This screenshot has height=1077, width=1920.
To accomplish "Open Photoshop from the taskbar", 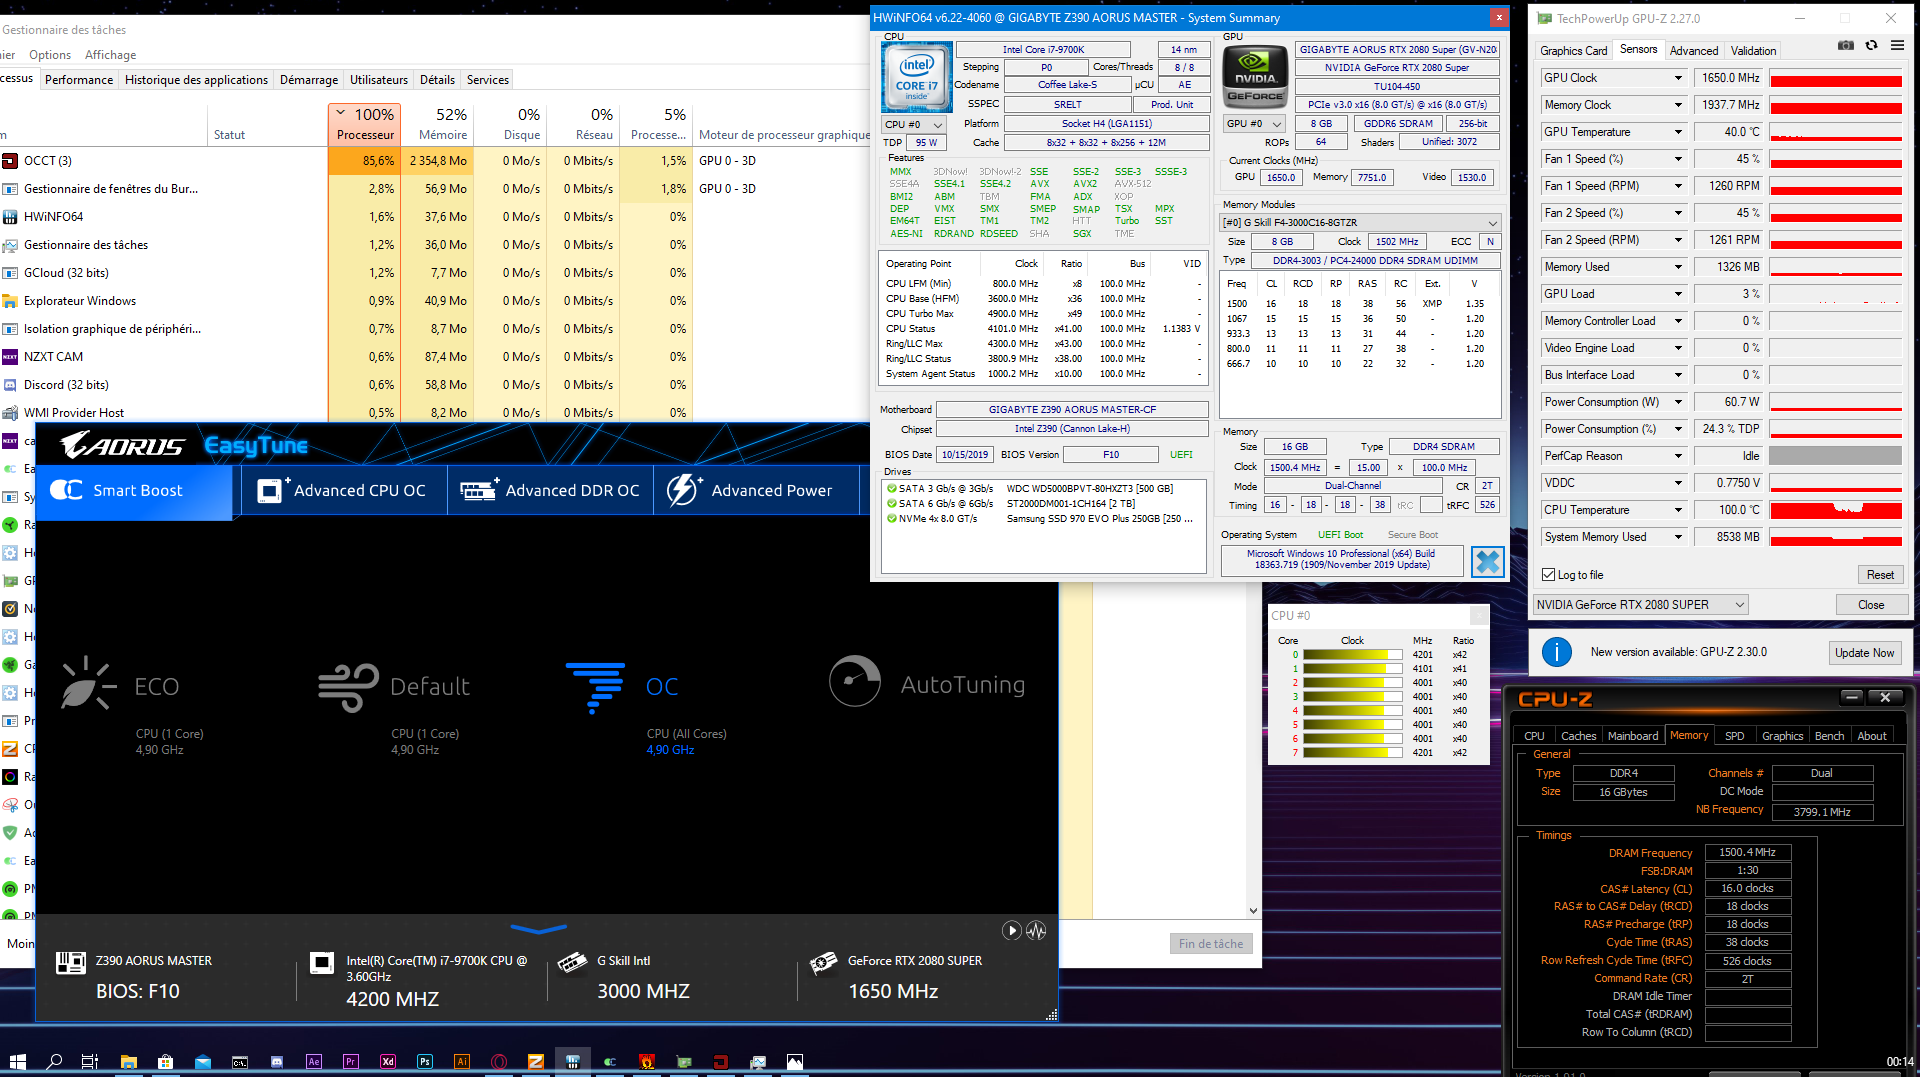I will click(425, 1061).
